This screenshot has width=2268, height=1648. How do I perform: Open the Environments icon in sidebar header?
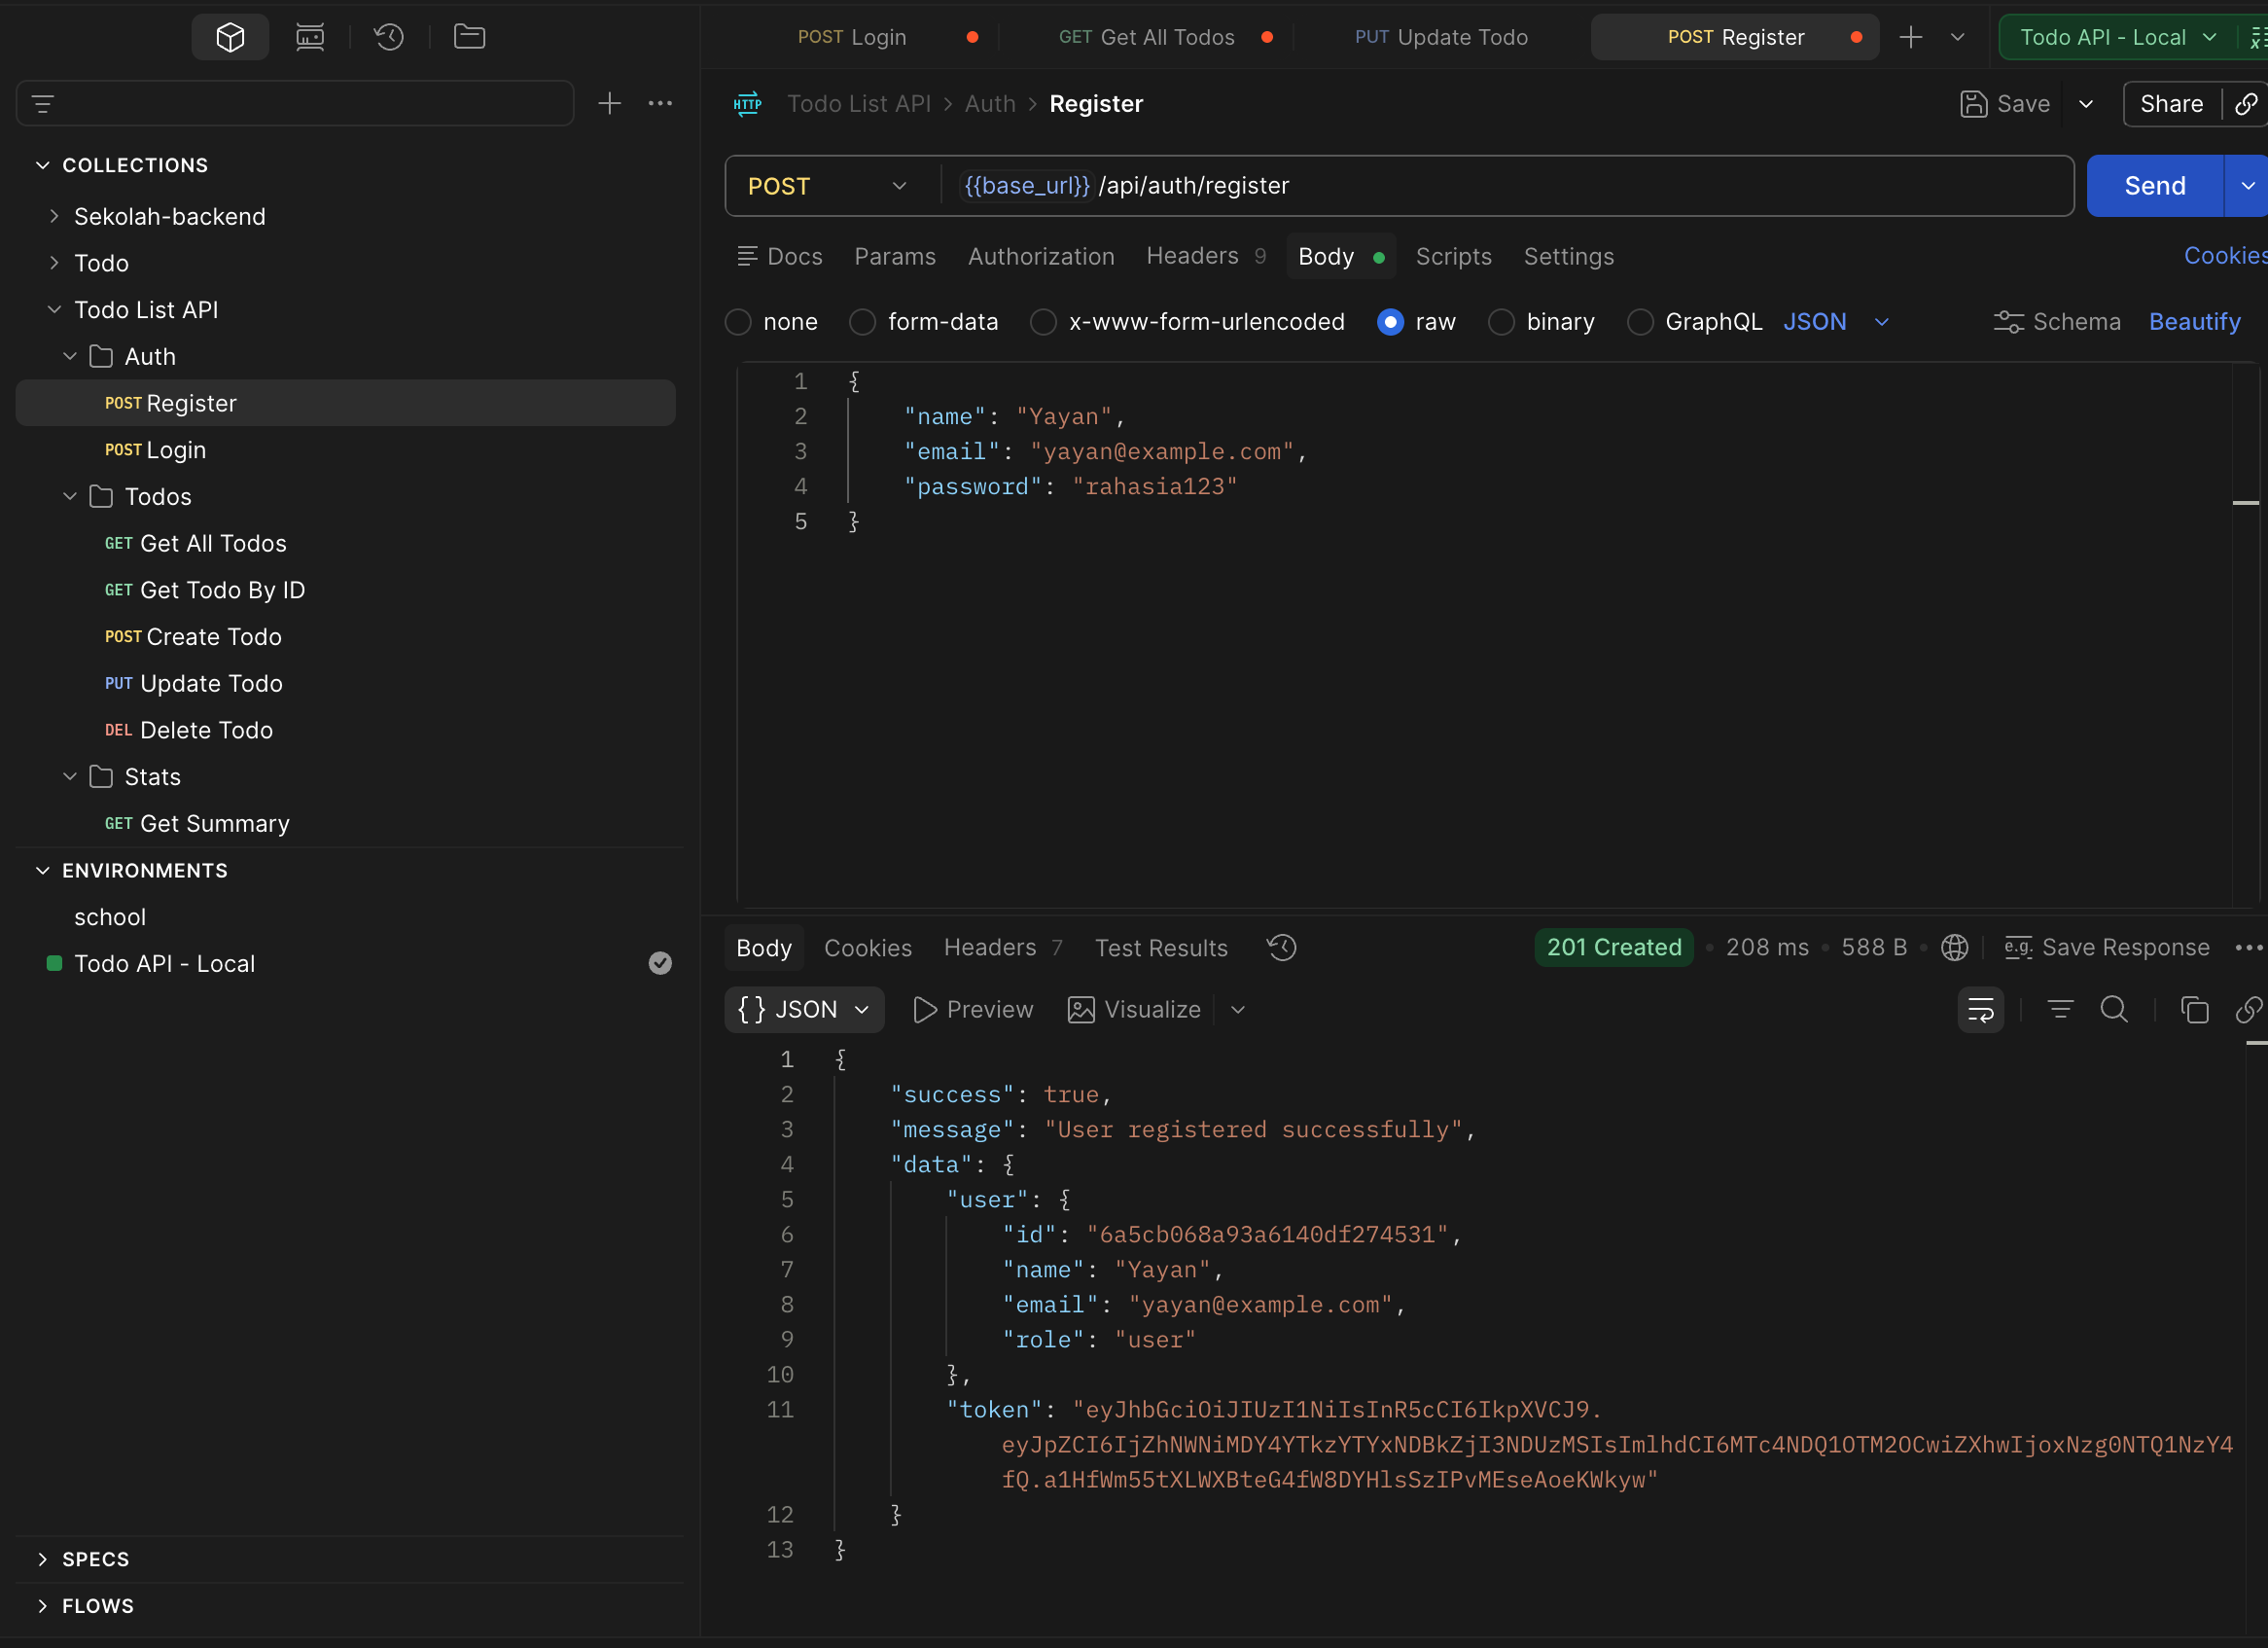click(x=310, y=37)
